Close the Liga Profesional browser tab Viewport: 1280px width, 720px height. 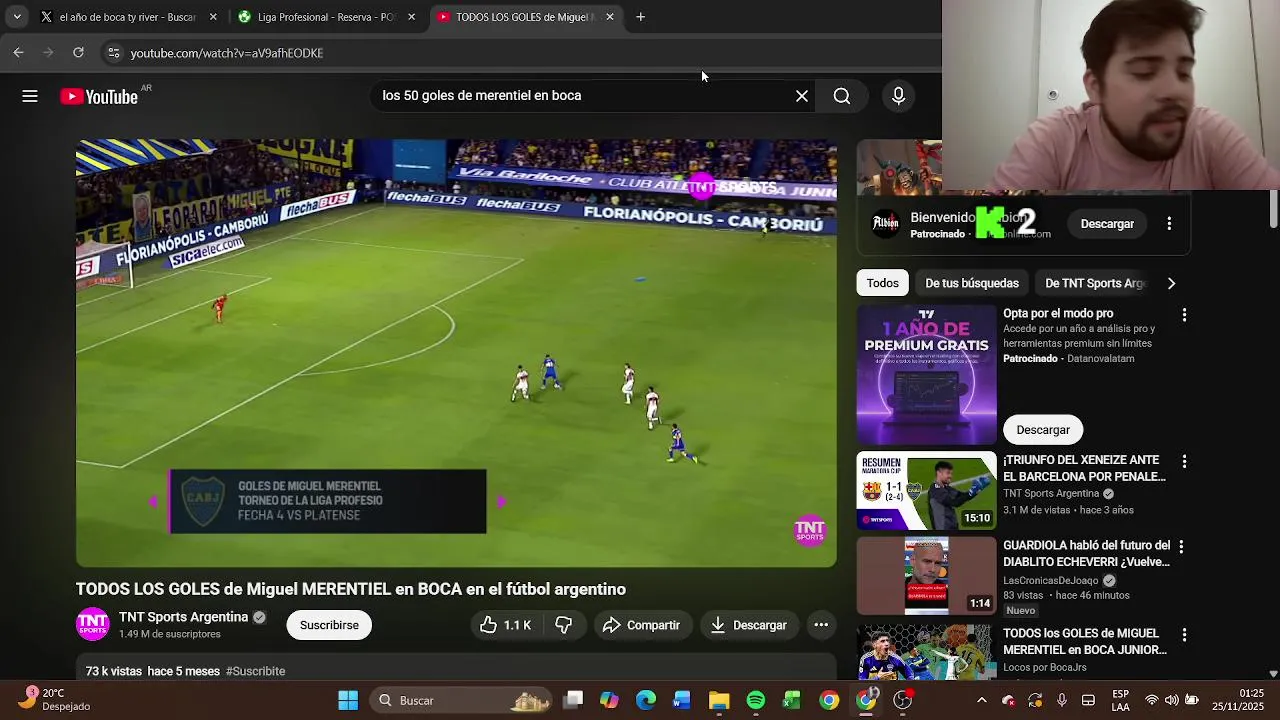(x=411, y=17)
